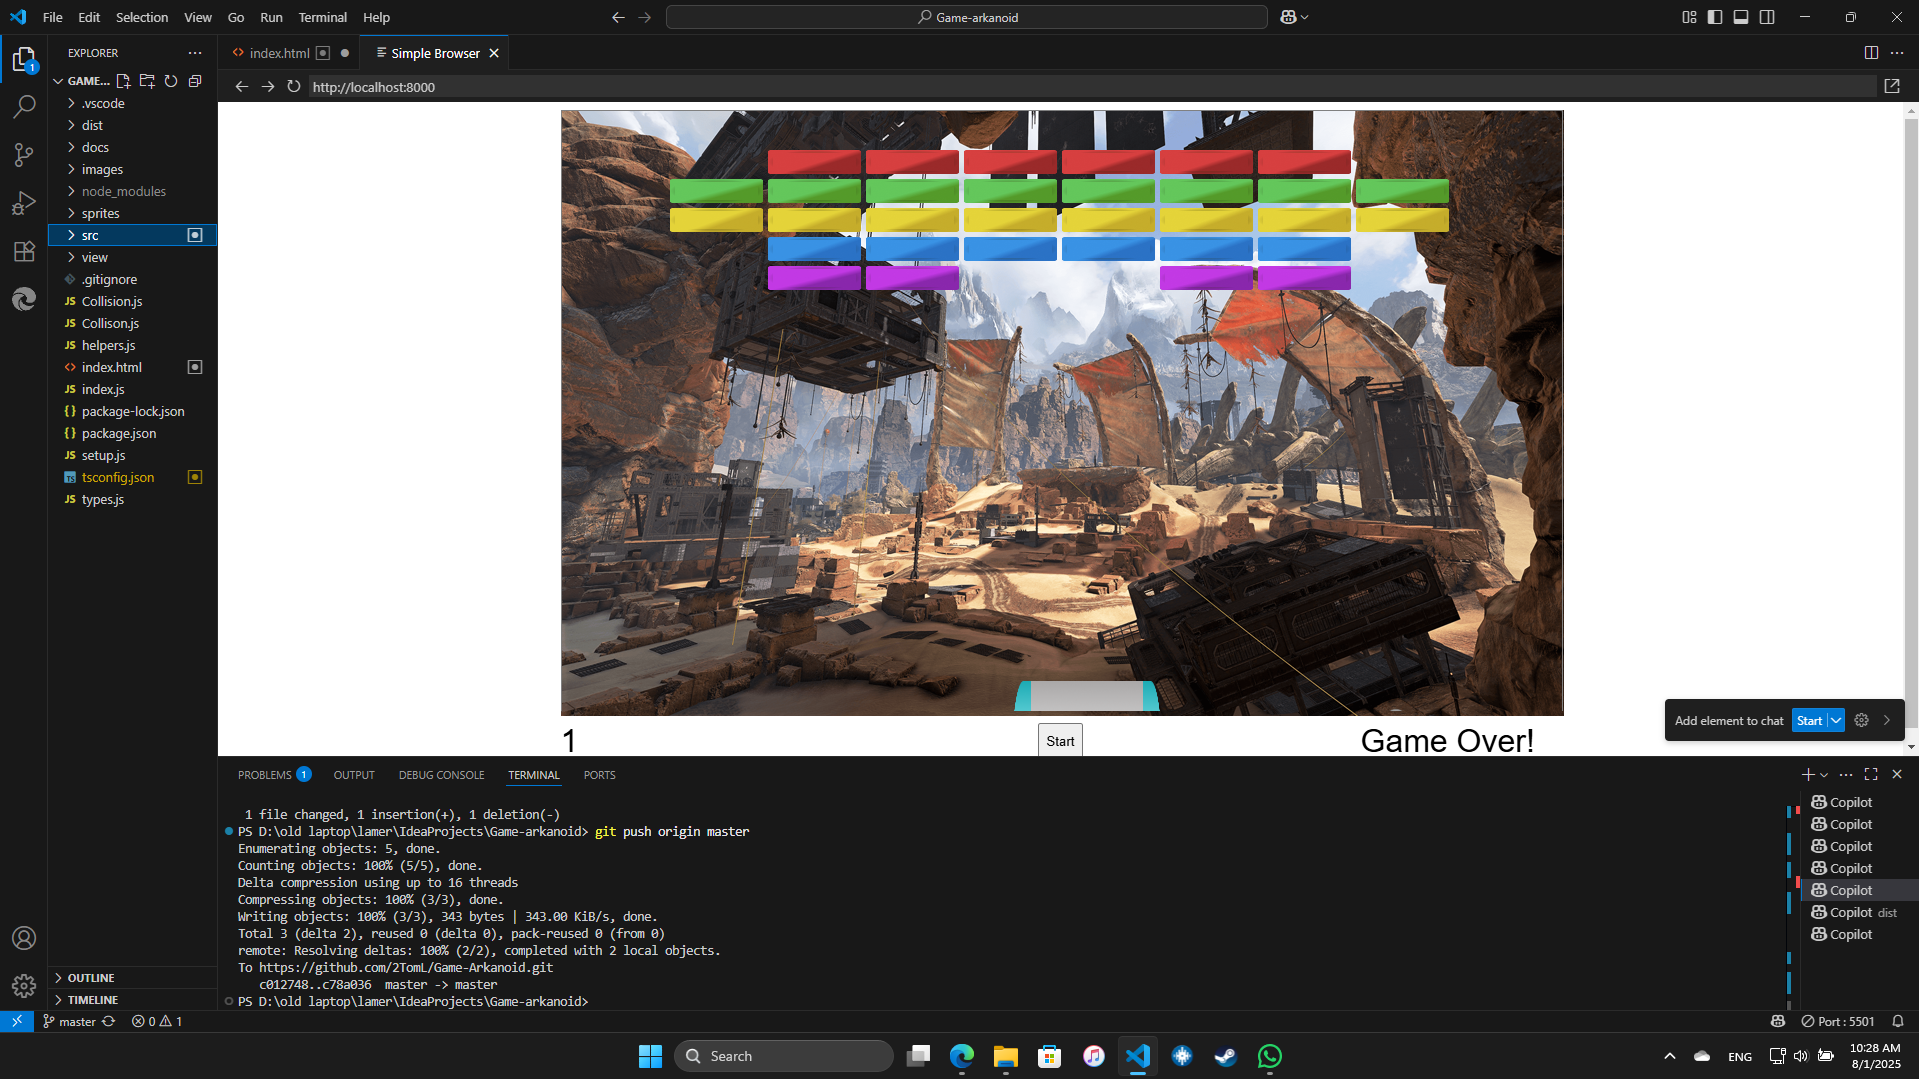Click the New File icon in Explorer
Viewport: 1919px width, 1079px height.
[123, 81]
